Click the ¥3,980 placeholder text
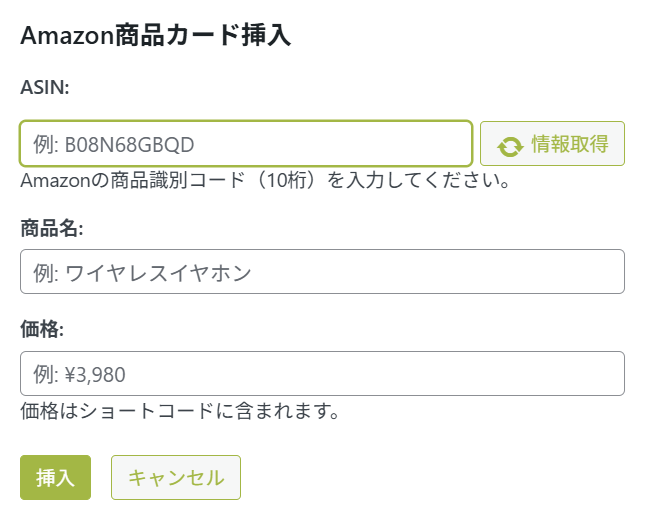 tap(96, 375)
